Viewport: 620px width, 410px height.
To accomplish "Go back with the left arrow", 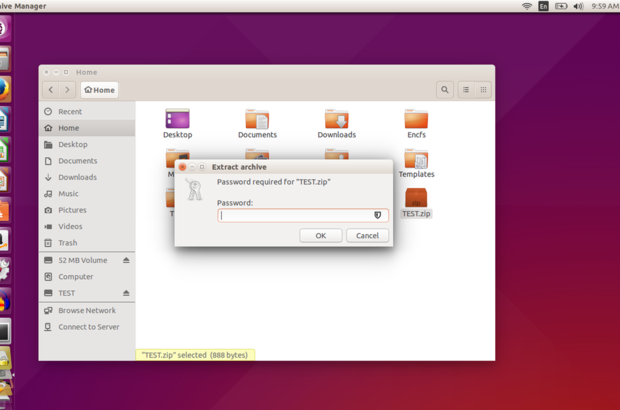I will pyautogui.click(x=51, y=90).
